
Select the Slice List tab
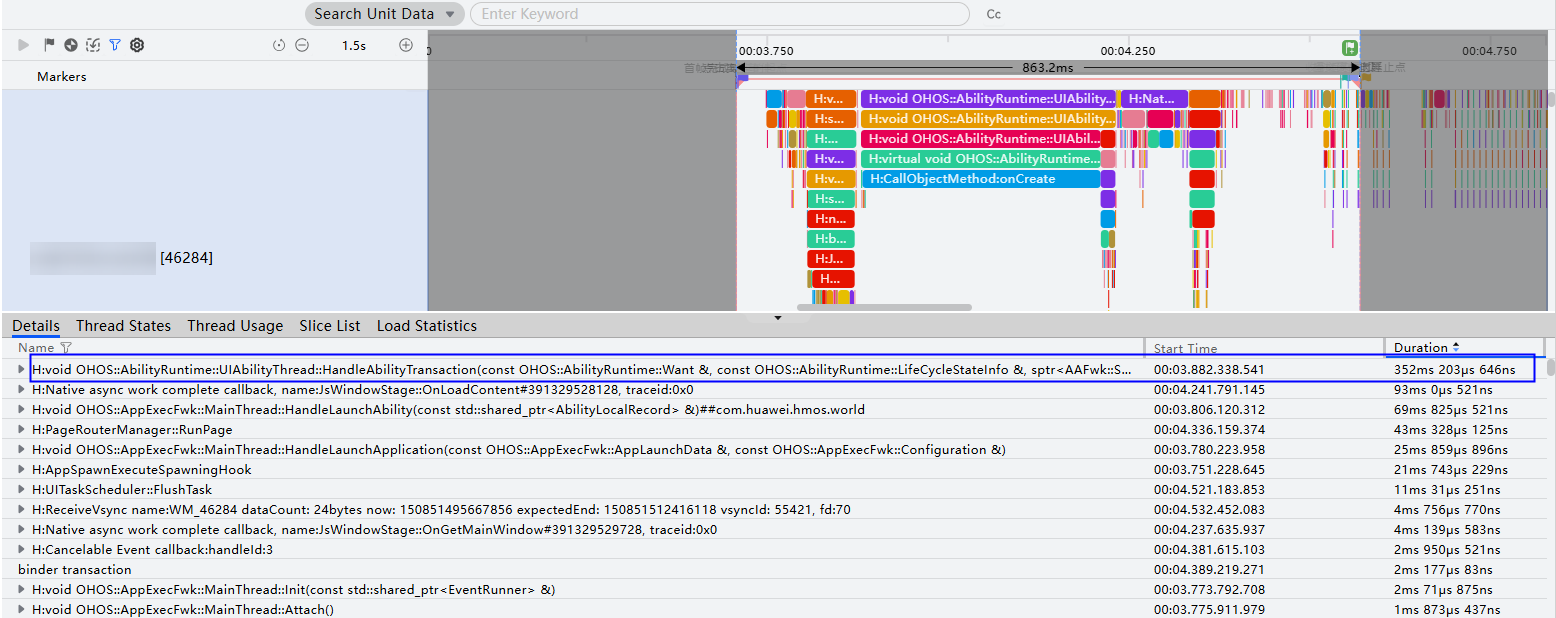330,326
